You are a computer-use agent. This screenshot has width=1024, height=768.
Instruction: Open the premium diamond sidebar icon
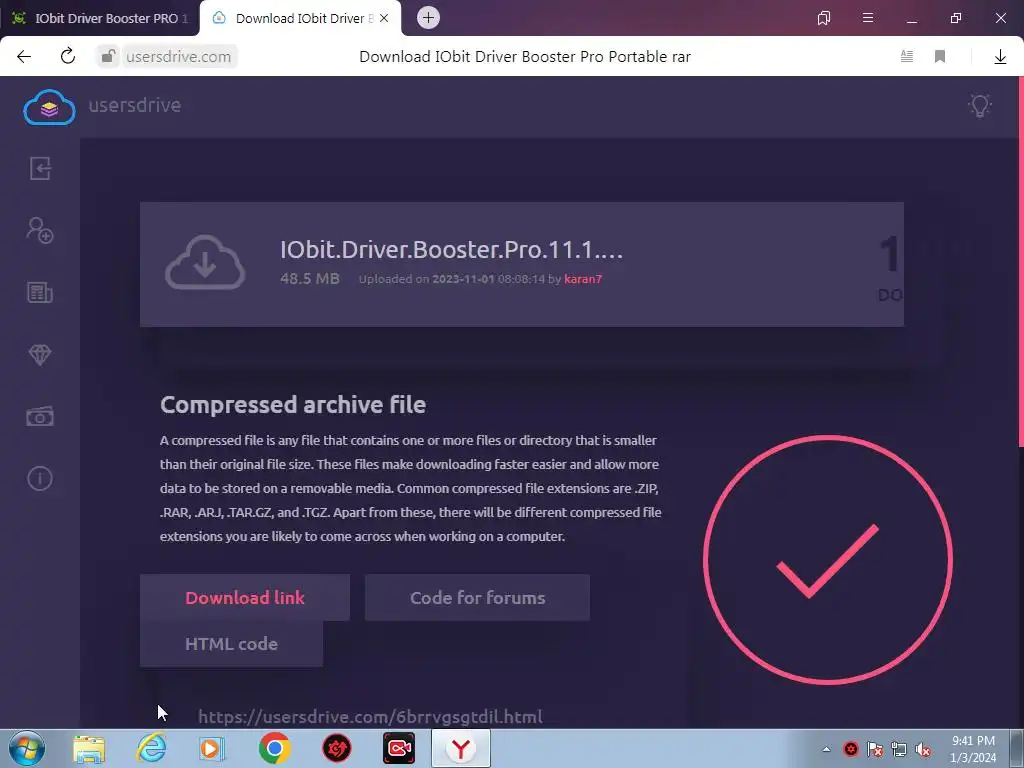click(x=40, y=355)
